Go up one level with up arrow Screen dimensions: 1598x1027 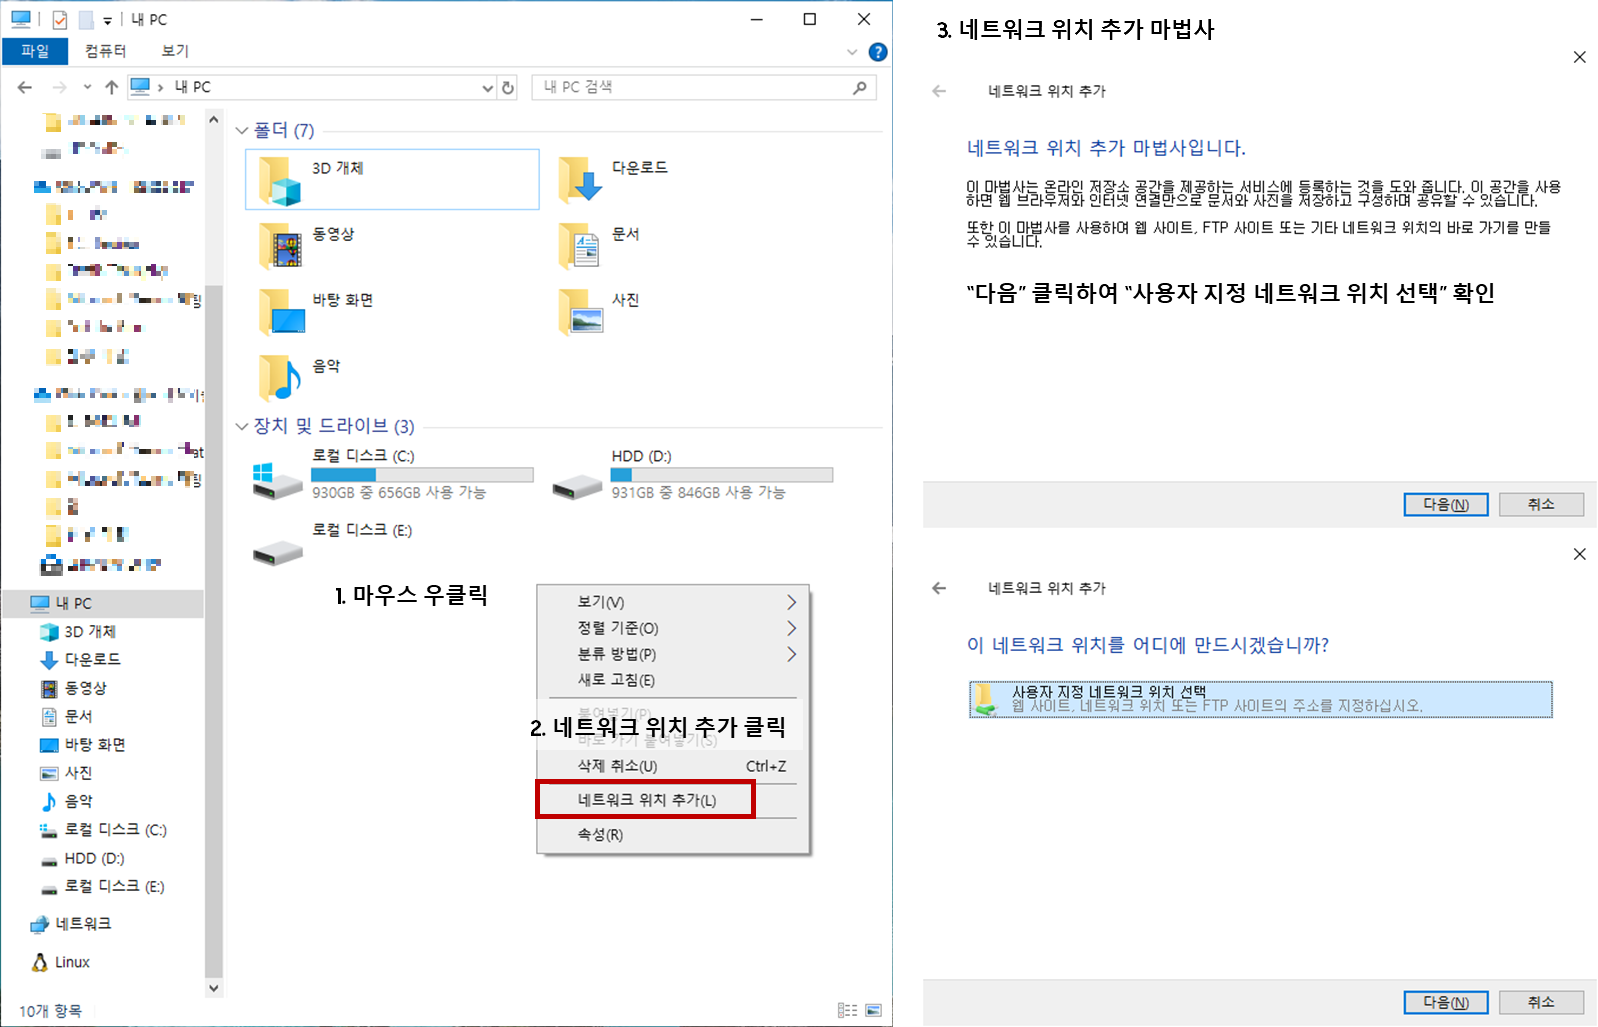tap(111, 88)
